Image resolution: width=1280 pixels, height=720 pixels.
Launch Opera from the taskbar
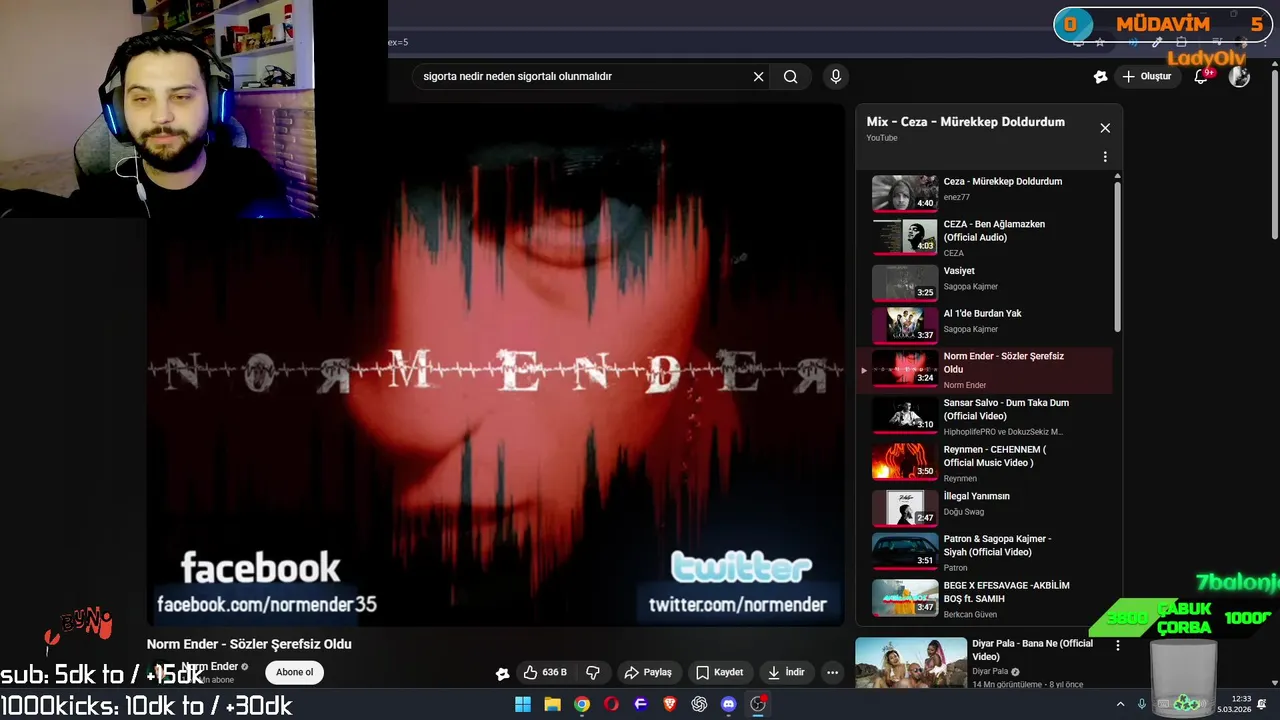coord(611,704)
